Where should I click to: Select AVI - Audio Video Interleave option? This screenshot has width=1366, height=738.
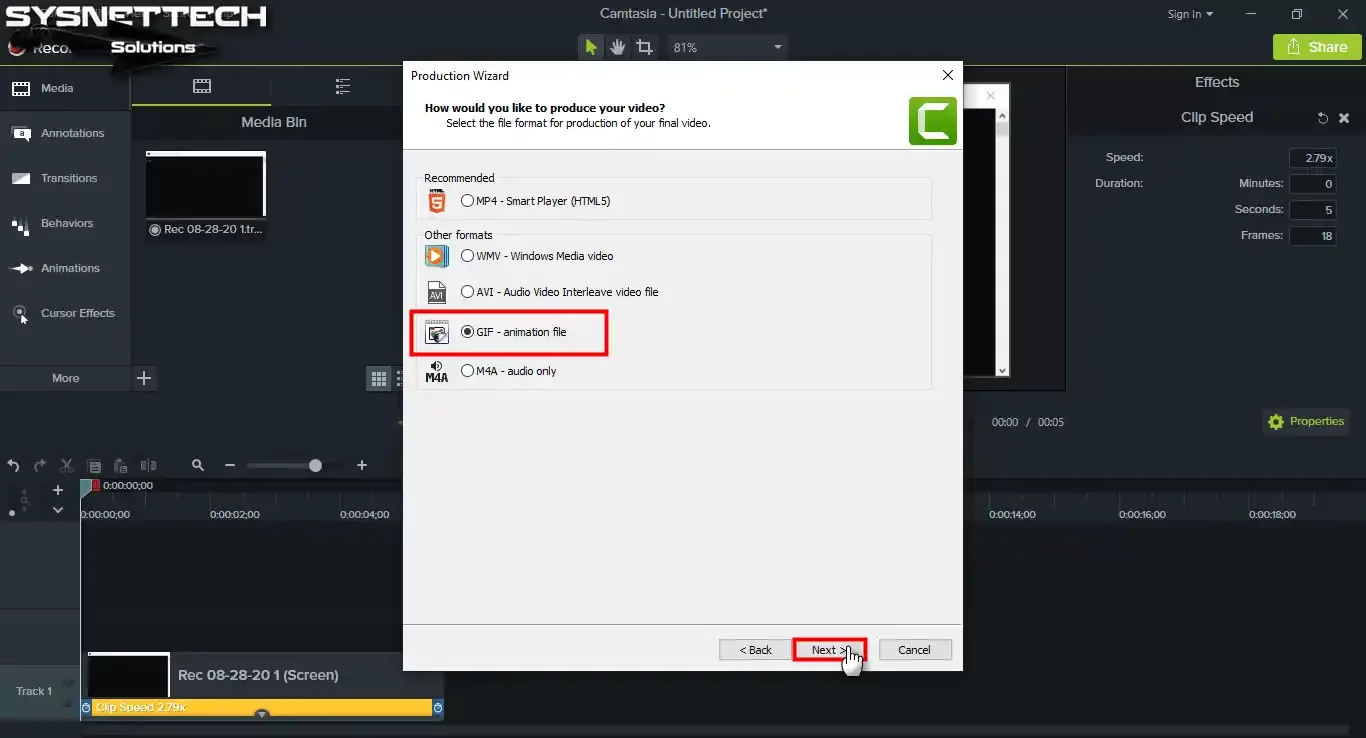coord(559,292)
